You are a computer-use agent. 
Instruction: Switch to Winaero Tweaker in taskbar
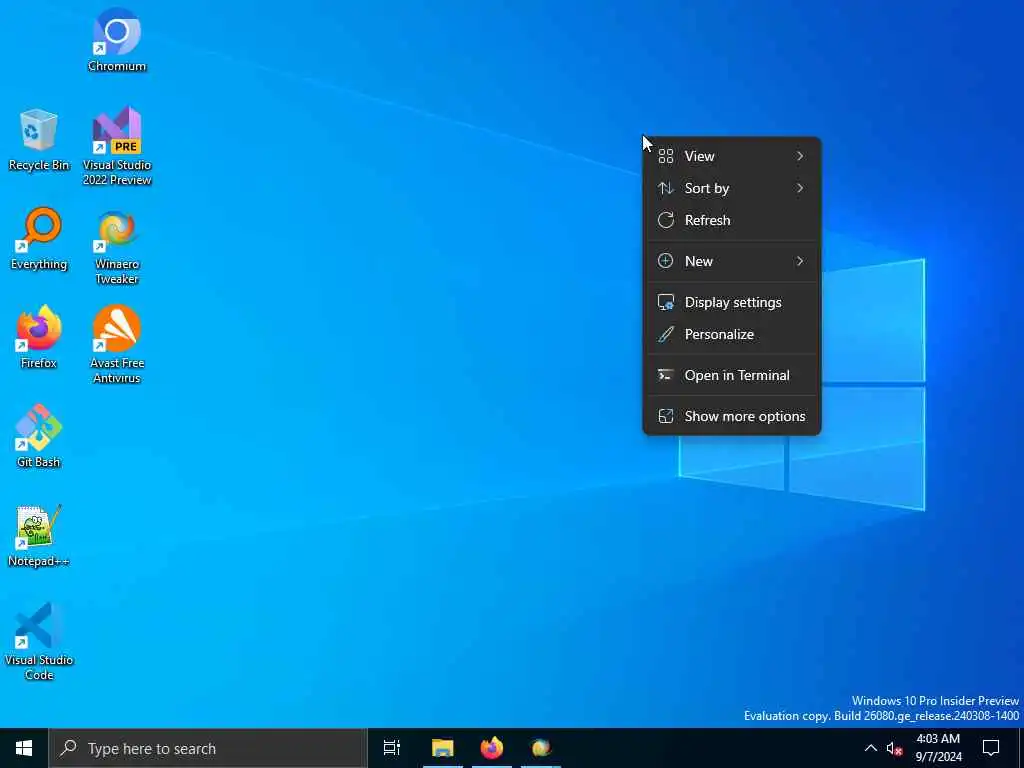pos(541,748)
